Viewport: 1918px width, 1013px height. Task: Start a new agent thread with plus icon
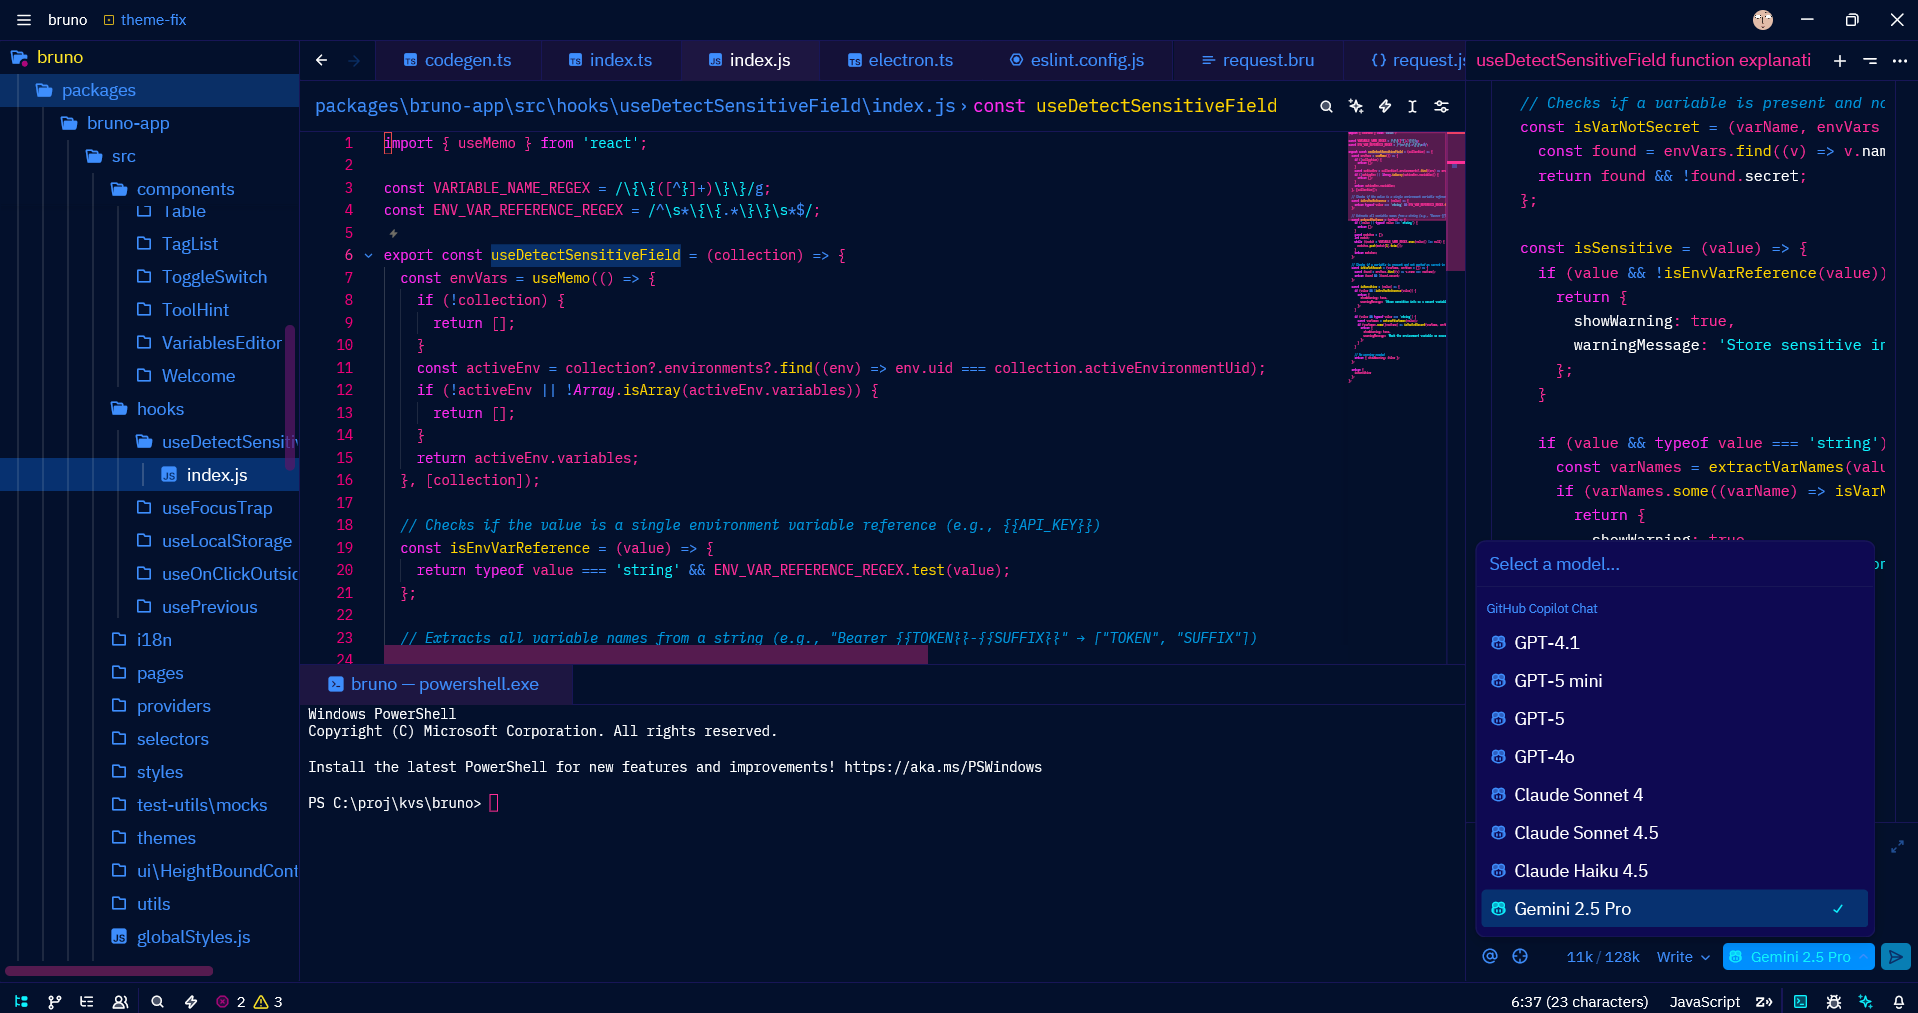click(1839, 60)
